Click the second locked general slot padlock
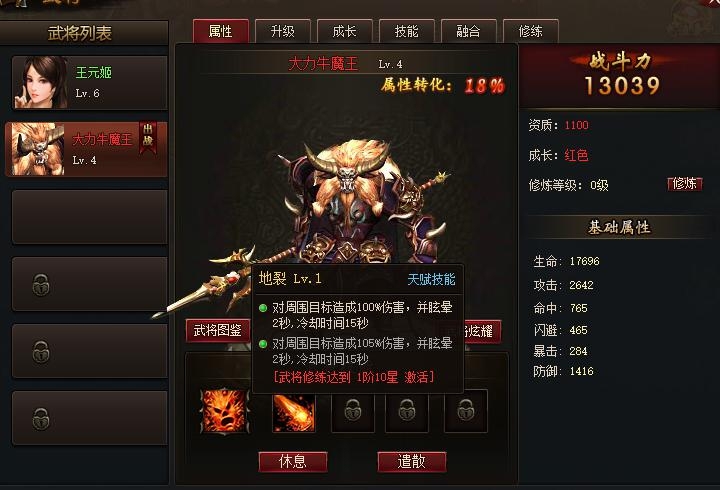Viewport: 720px width, 490px height. tap(41, 352)
